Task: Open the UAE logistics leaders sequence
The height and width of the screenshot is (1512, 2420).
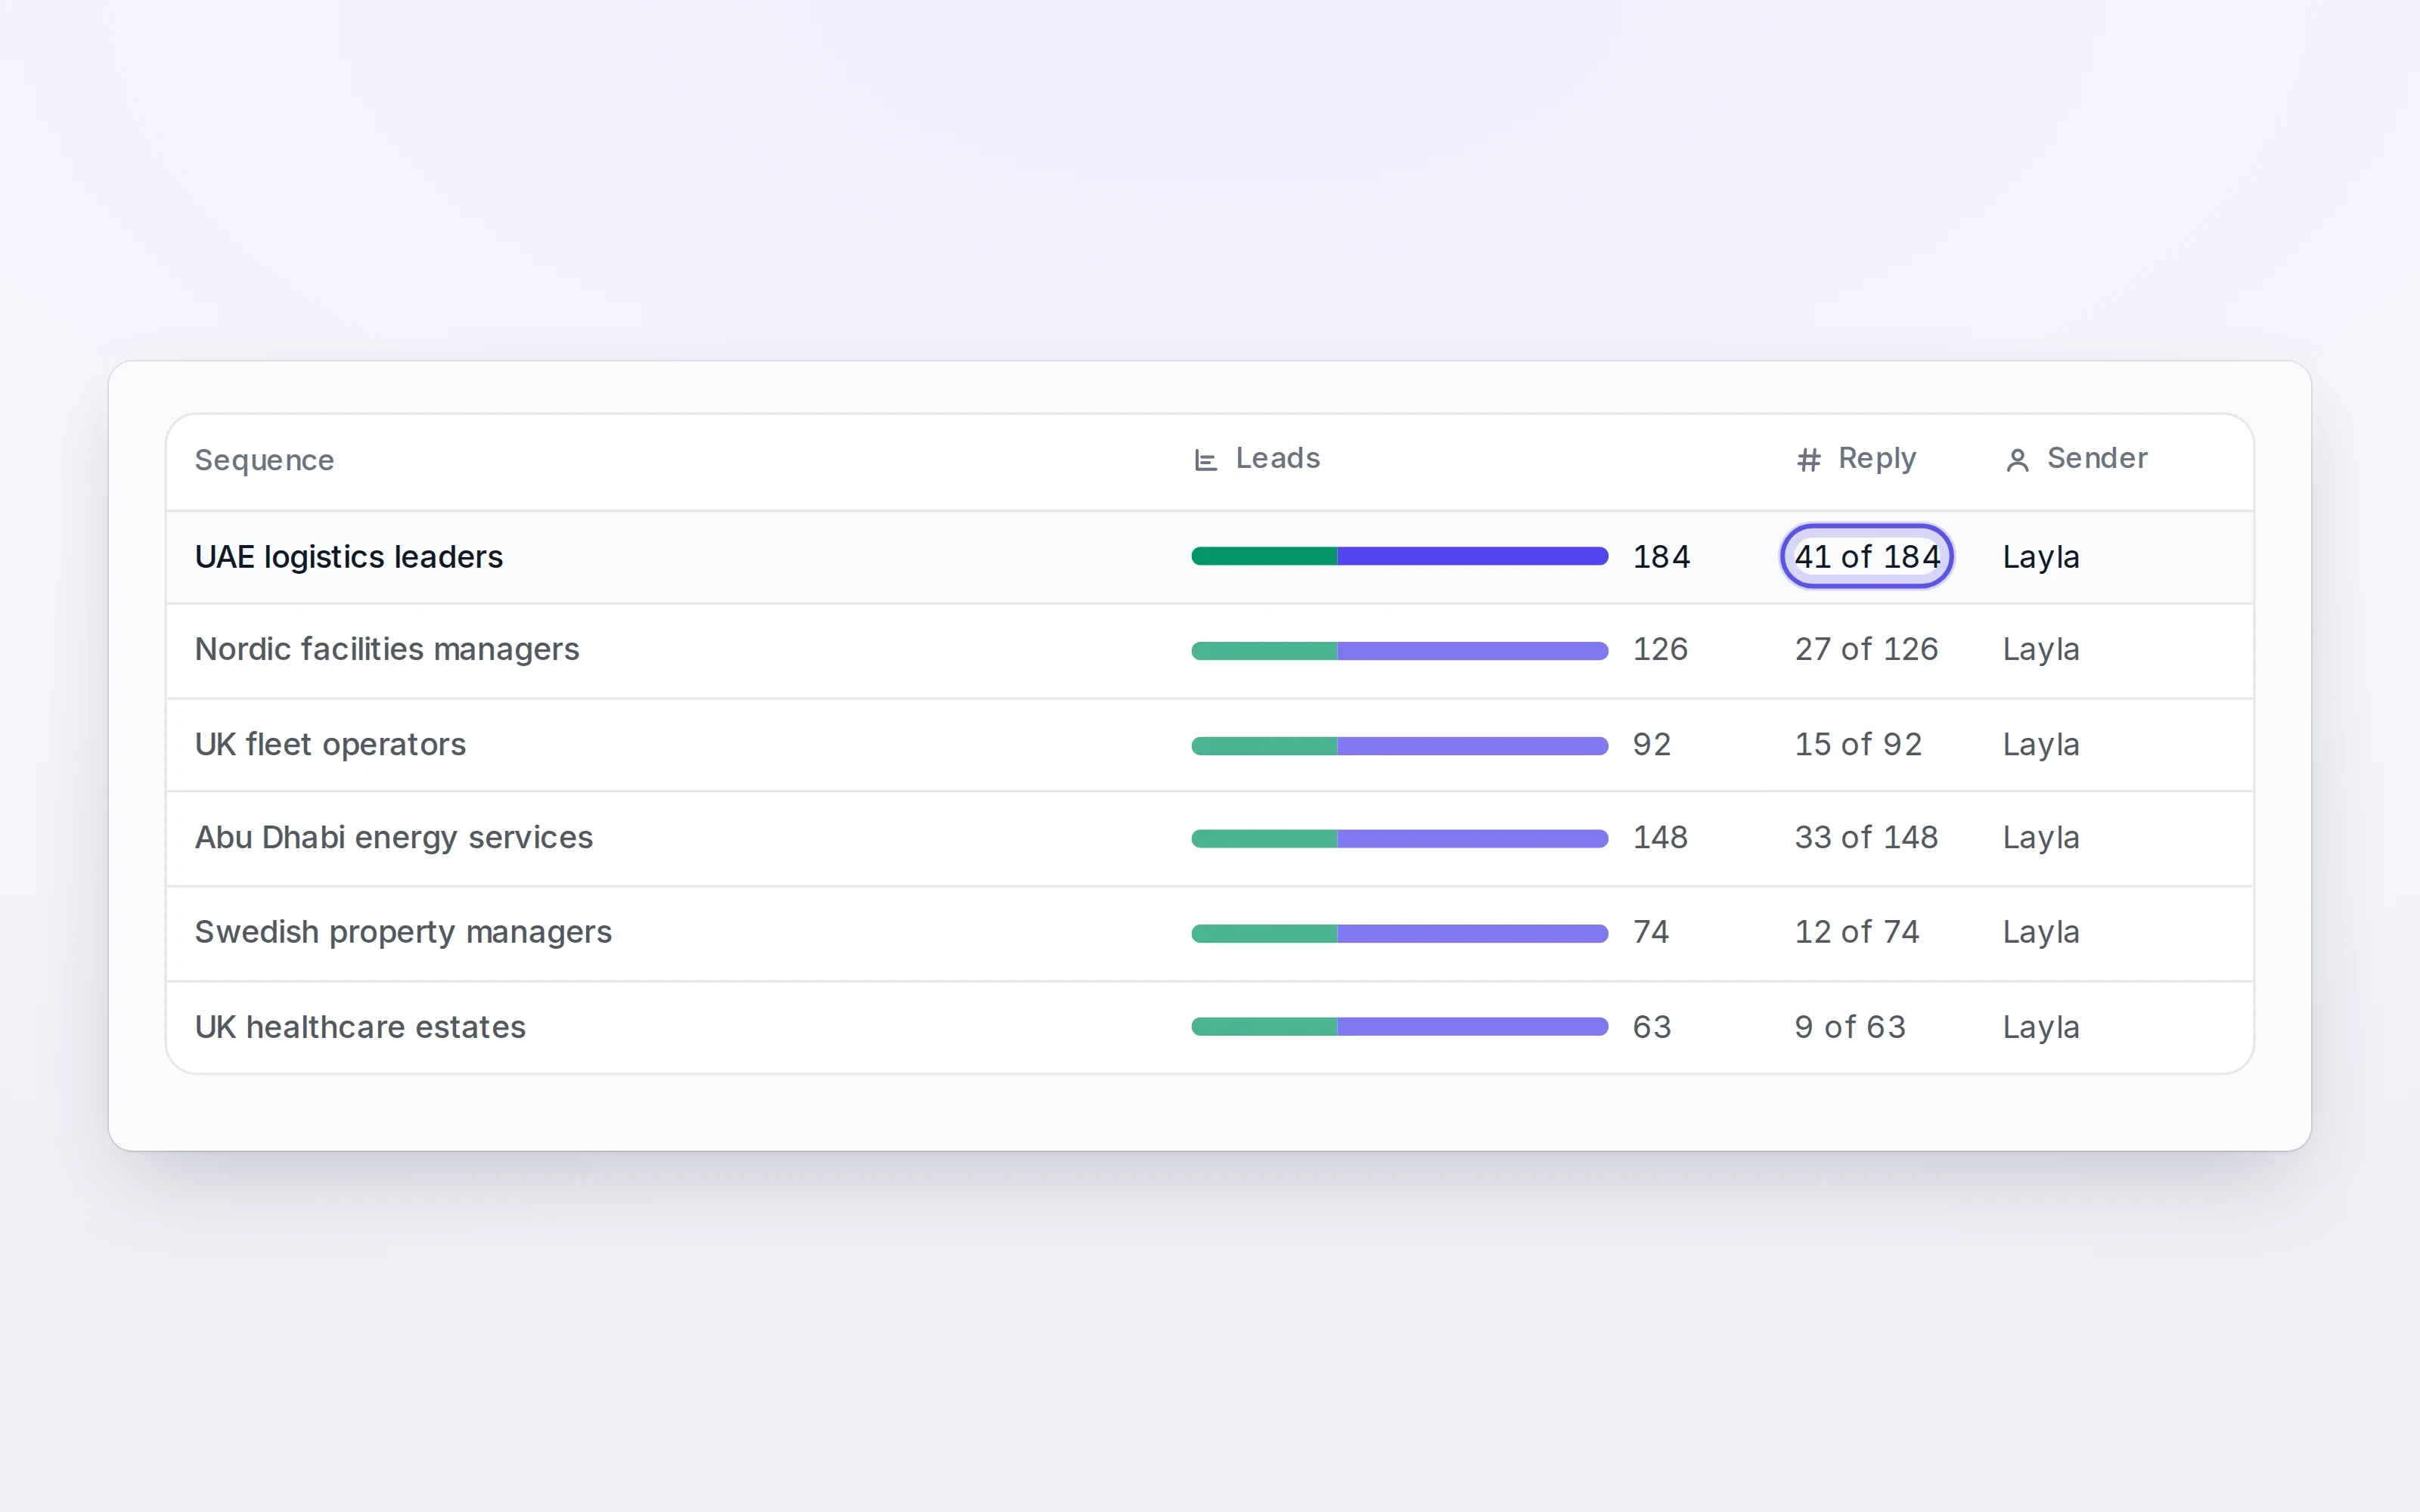Action: coord(349,557)
